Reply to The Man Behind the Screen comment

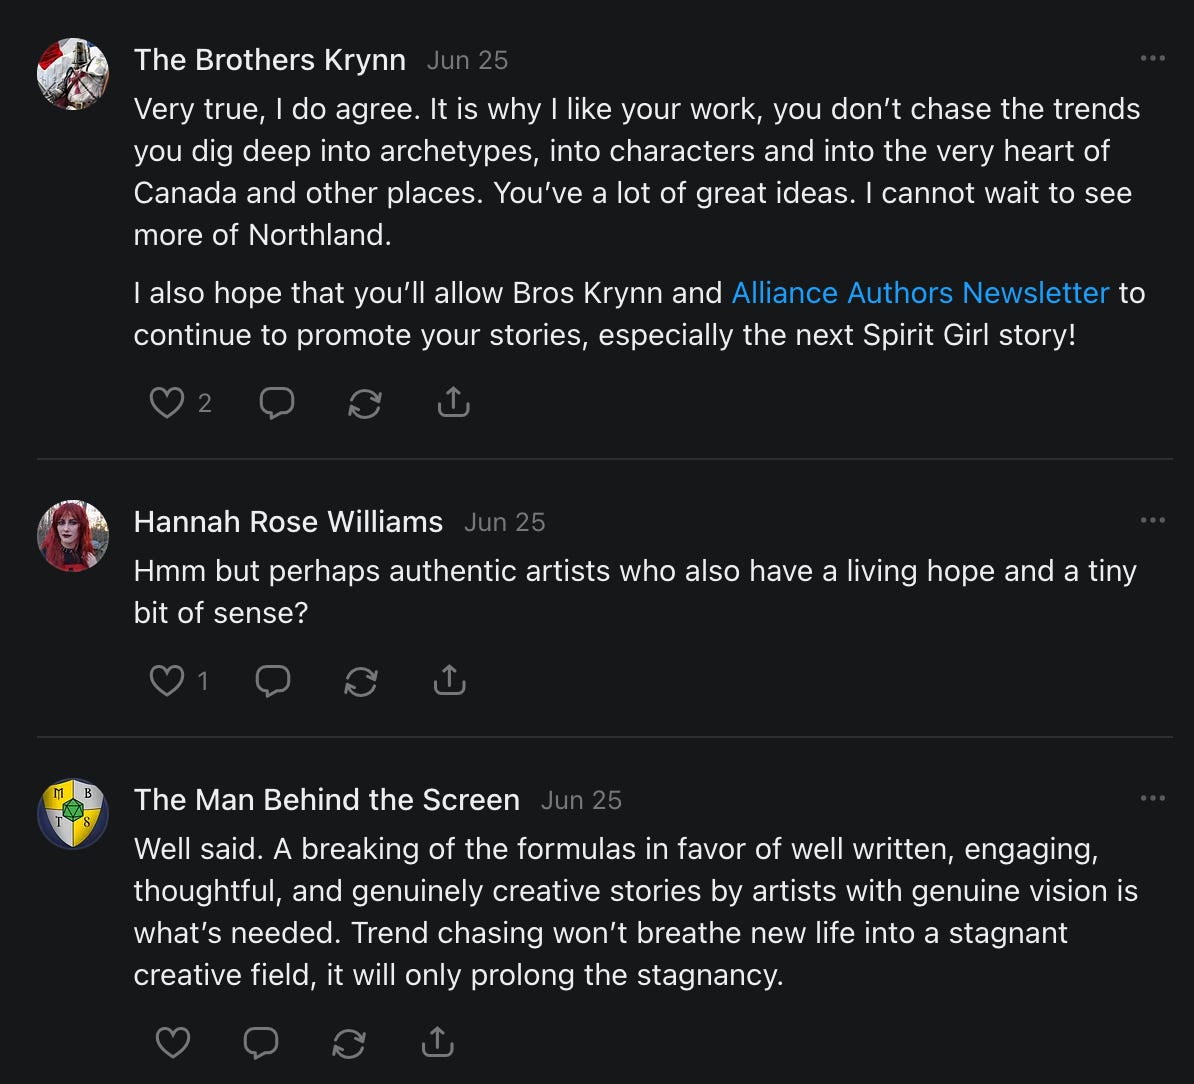(261, 1043)
